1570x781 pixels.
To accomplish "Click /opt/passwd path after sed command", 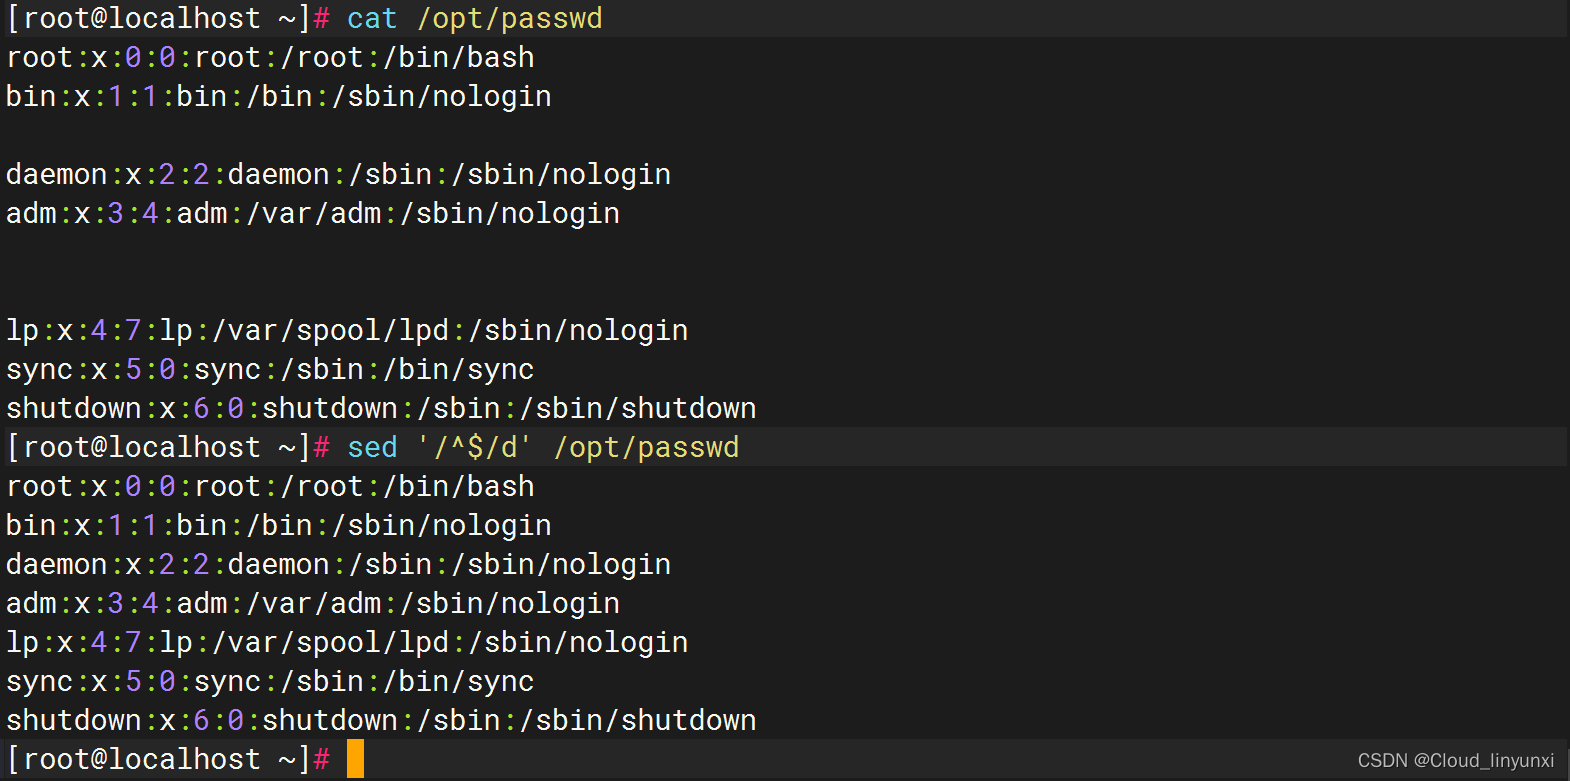I will click(x=647, y=447).
